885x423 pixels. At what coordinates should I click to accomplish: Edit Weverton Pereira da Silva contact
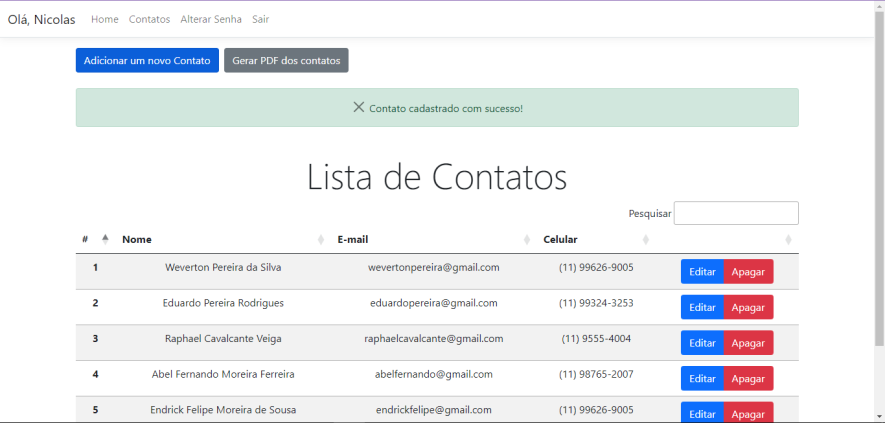point(702,272)
